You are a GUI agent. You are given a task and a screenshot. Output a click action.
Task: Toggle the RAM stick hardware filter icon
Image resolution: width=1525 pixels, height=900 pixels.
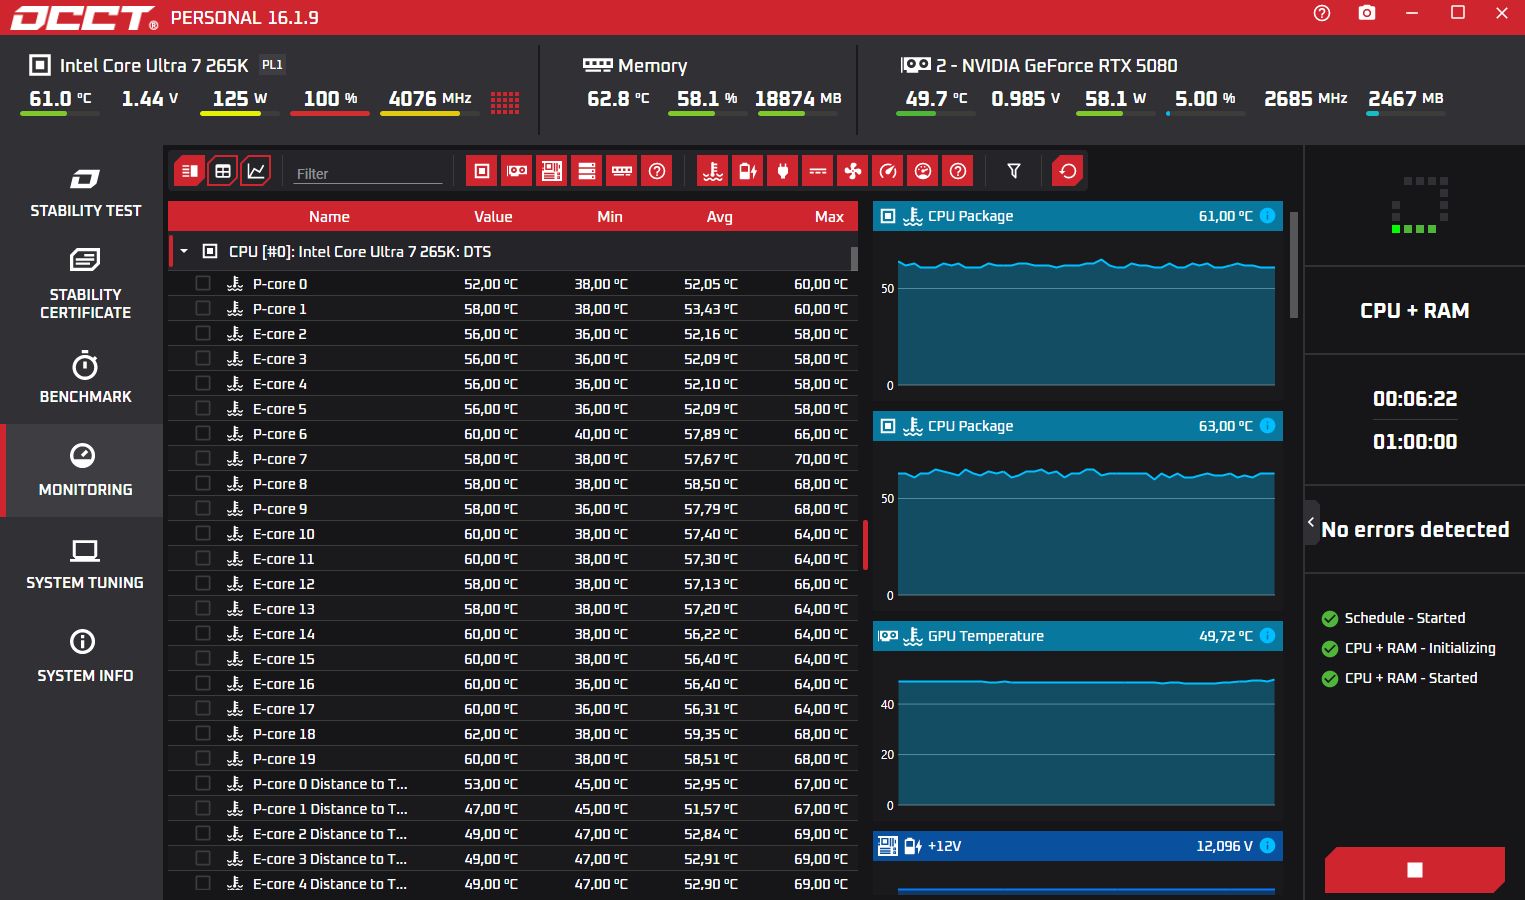click(x=622, y=171)
